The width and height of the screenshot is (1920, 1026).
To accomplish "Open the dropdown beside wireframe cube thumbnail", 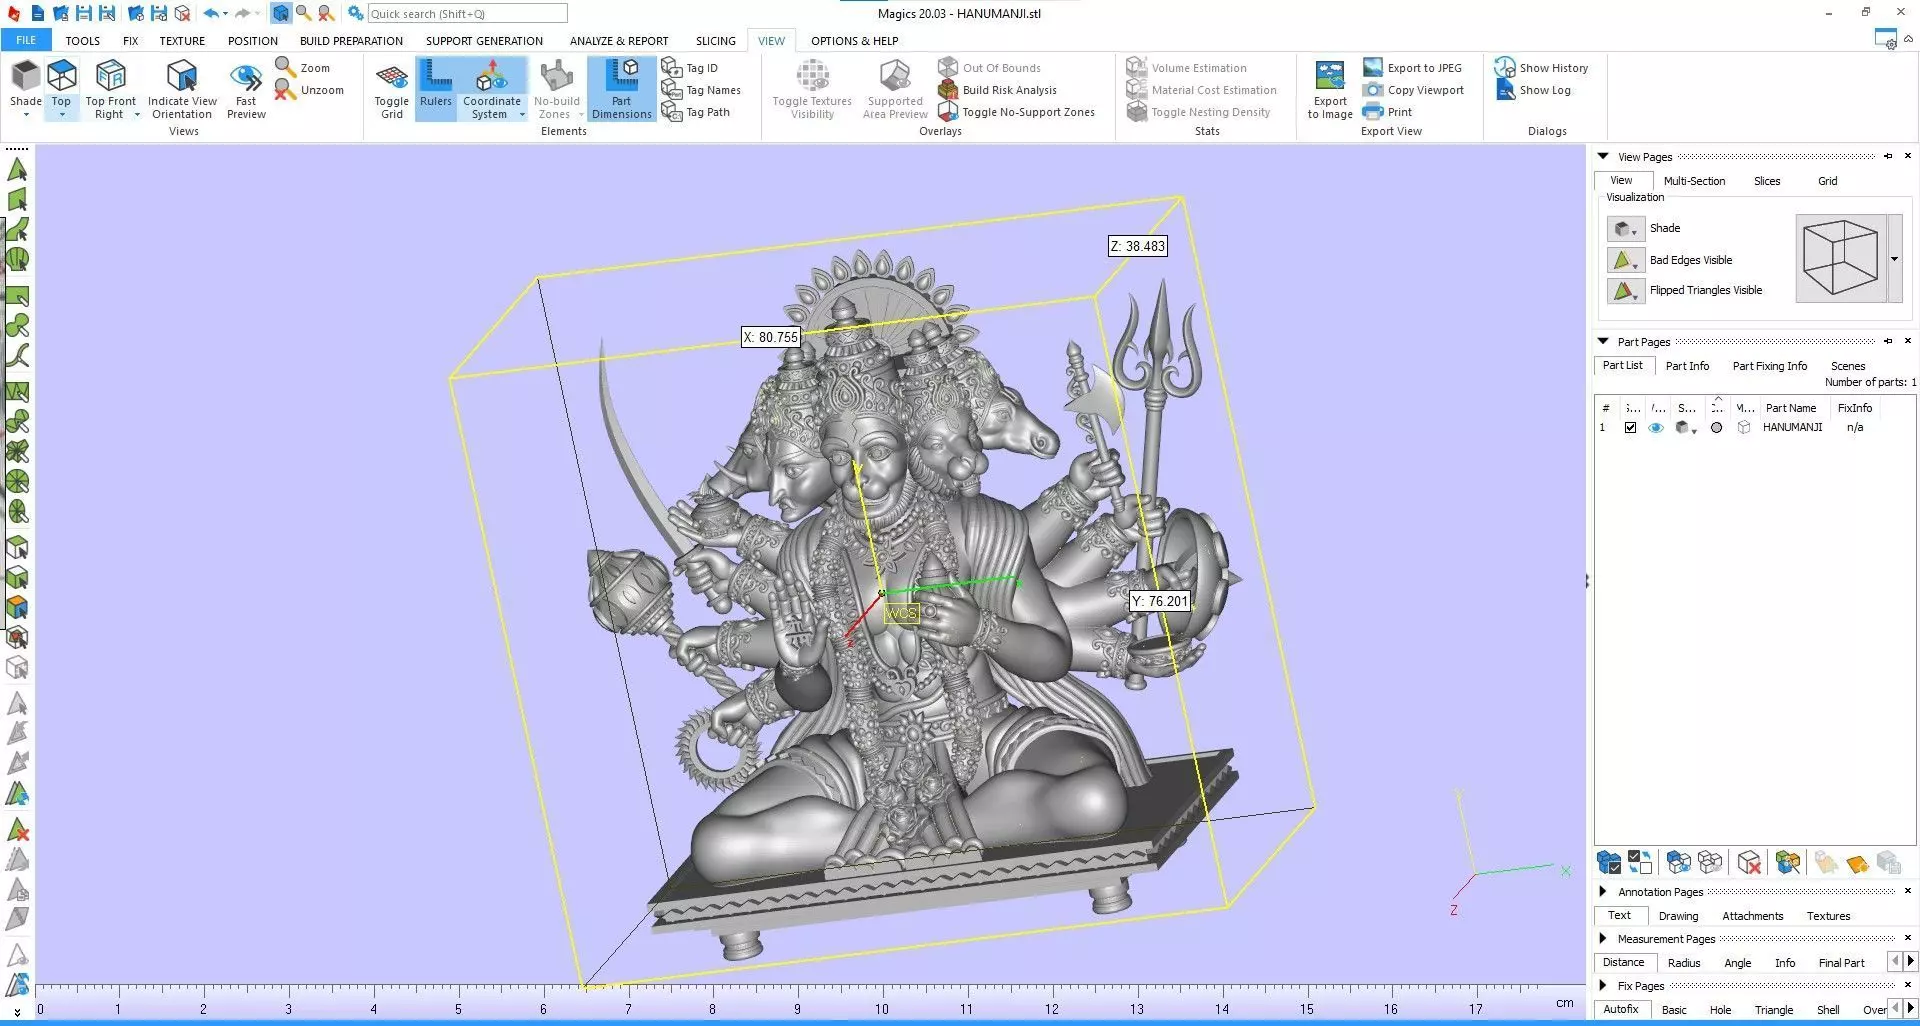I will pyautogui.click(x=1894, y=258).
